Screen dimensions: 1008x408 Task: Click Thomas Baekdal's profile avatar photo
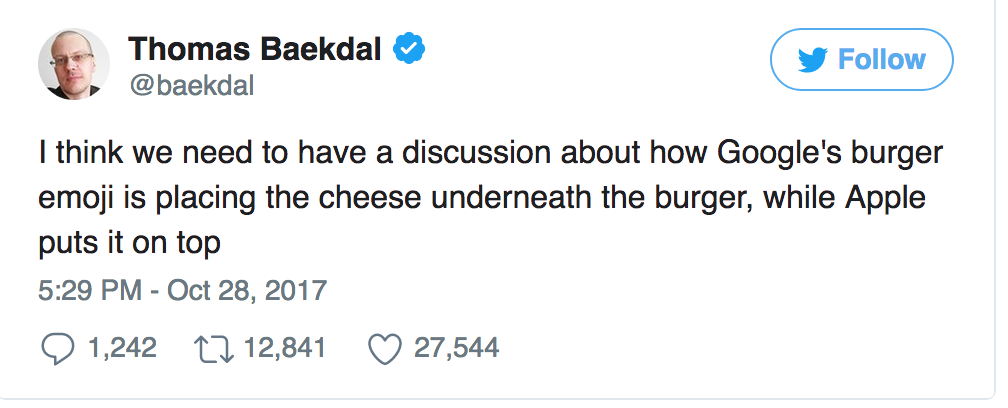pyautogui.click(x=73, y=63)
